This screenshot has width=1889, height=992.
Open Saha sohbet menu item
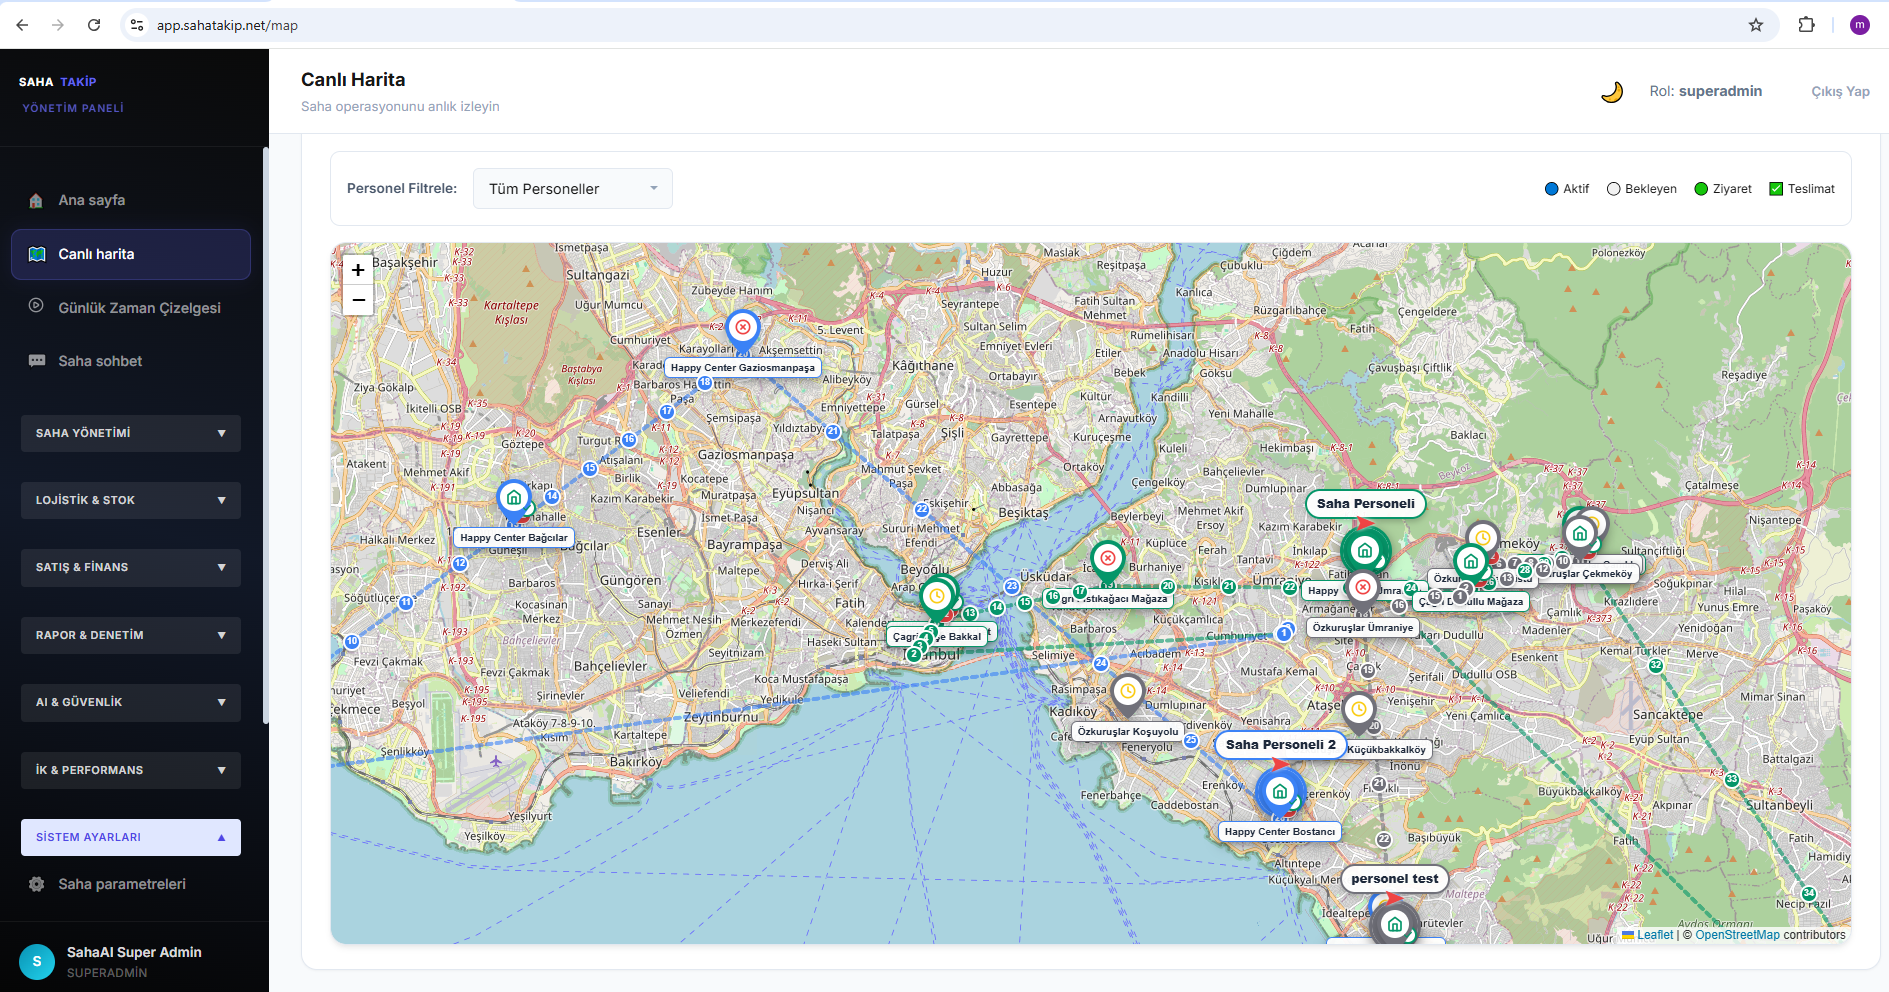131,361
